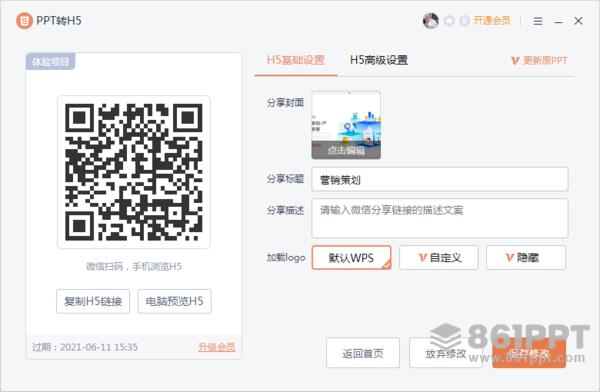600x392 pixels.
Task: Click the 放弃修改 button
Action: click(446, 353)
